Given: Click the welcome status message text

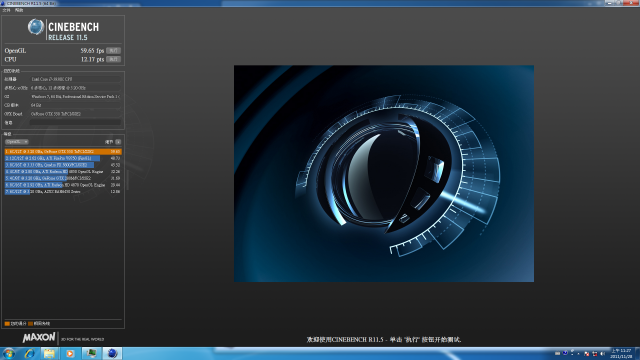Looking at the screenshot, I should point(384,340).
